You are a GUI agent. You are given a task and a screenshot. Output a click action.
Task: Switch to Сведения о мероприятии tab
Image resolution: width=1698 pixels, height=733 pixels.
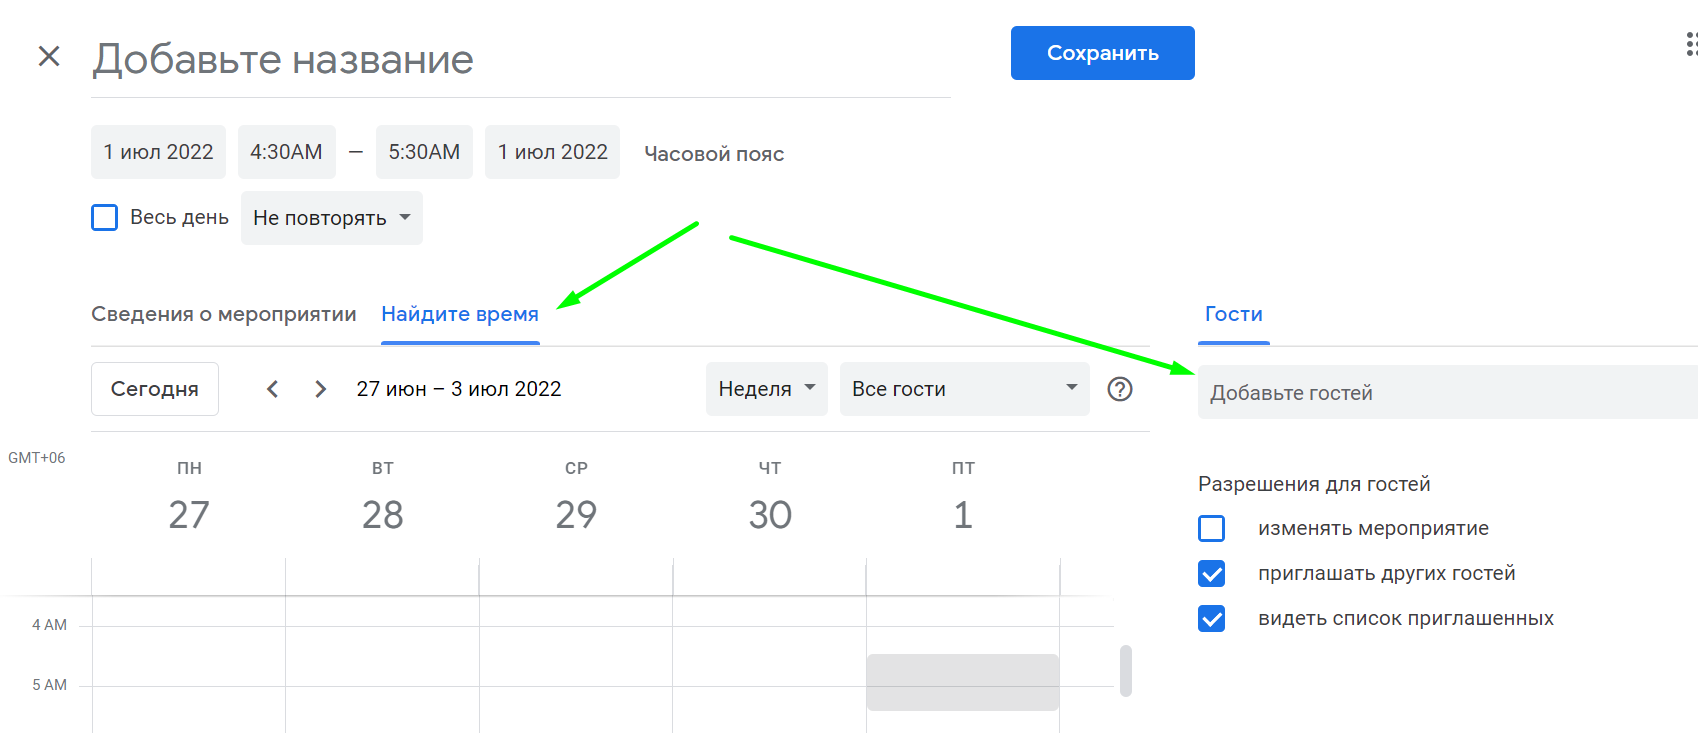click(x=224, y=314)
